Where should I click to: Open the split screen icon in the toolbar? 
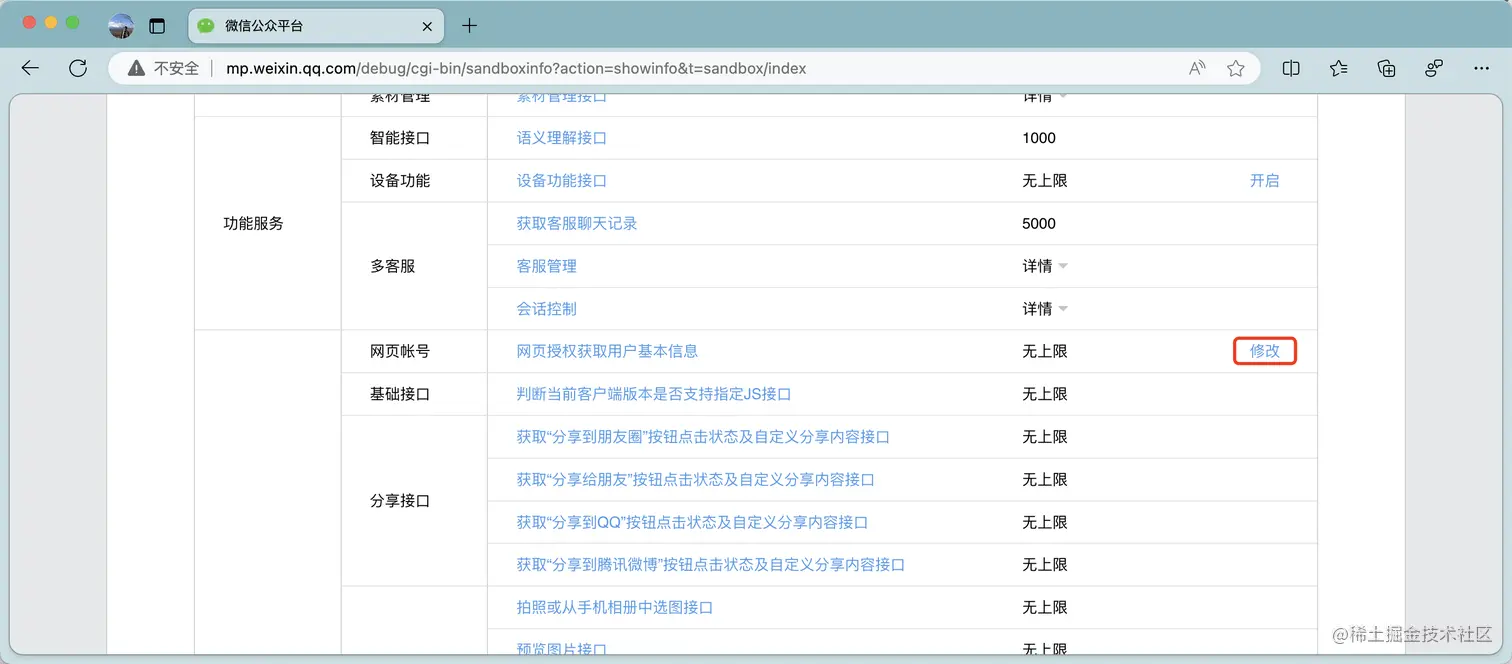[1290, 68]
